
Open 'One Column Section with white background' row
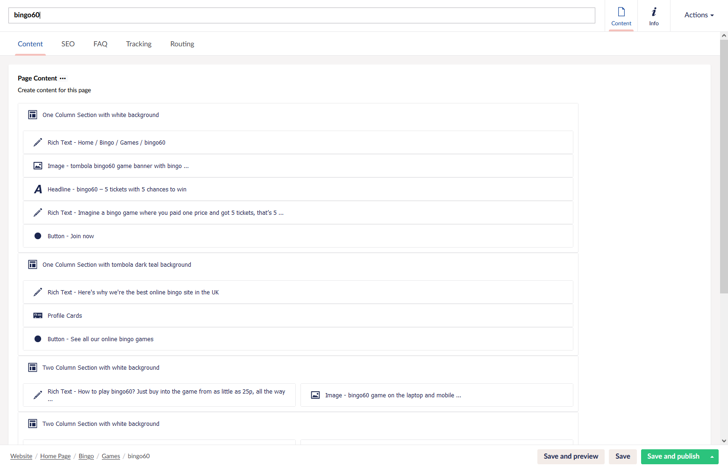point(298,115)
